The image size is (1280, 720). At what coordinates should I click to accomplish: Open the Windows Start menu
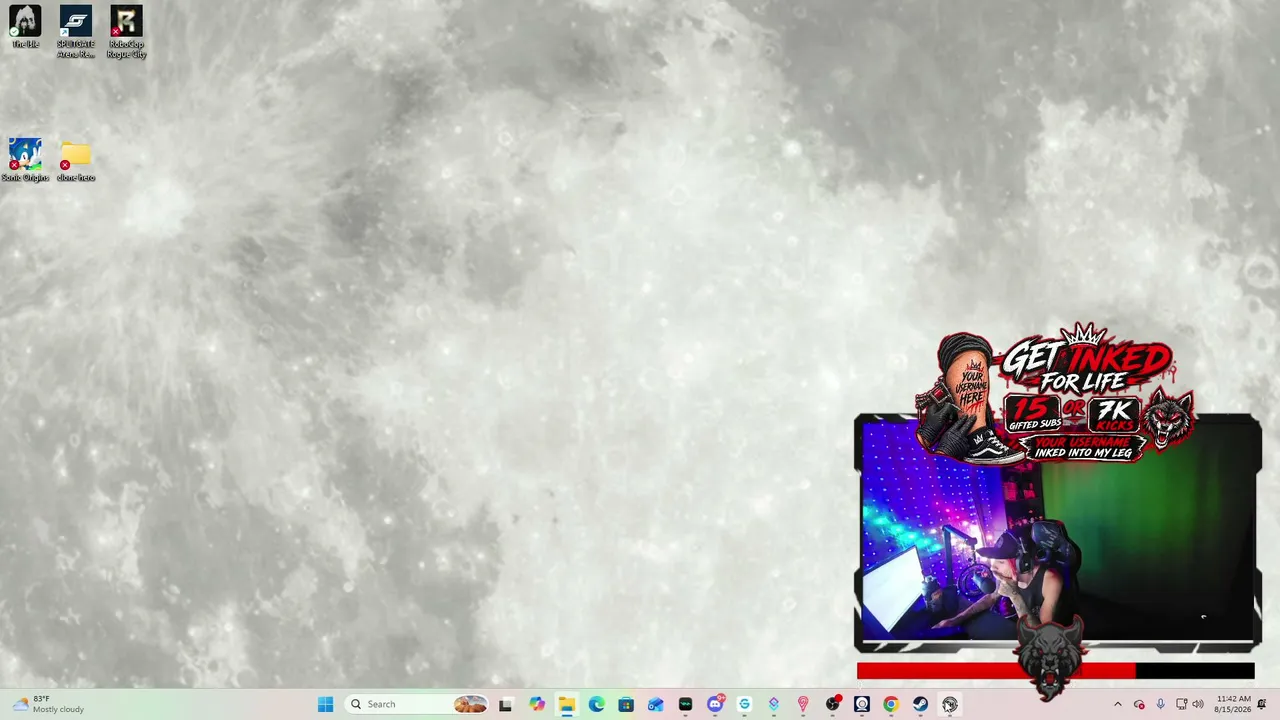325,704
